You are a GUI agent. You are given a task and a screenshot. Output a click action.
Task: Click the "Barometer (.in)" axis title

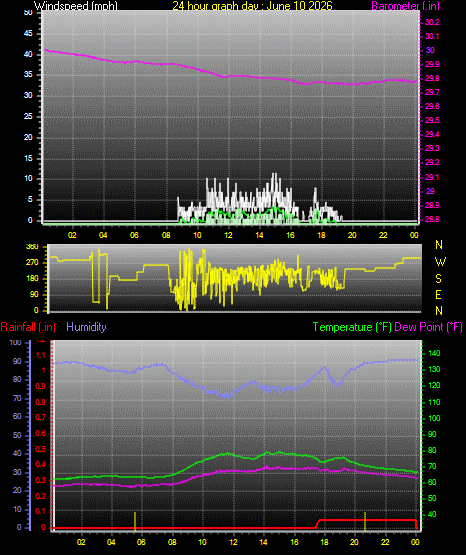[405, 6]
